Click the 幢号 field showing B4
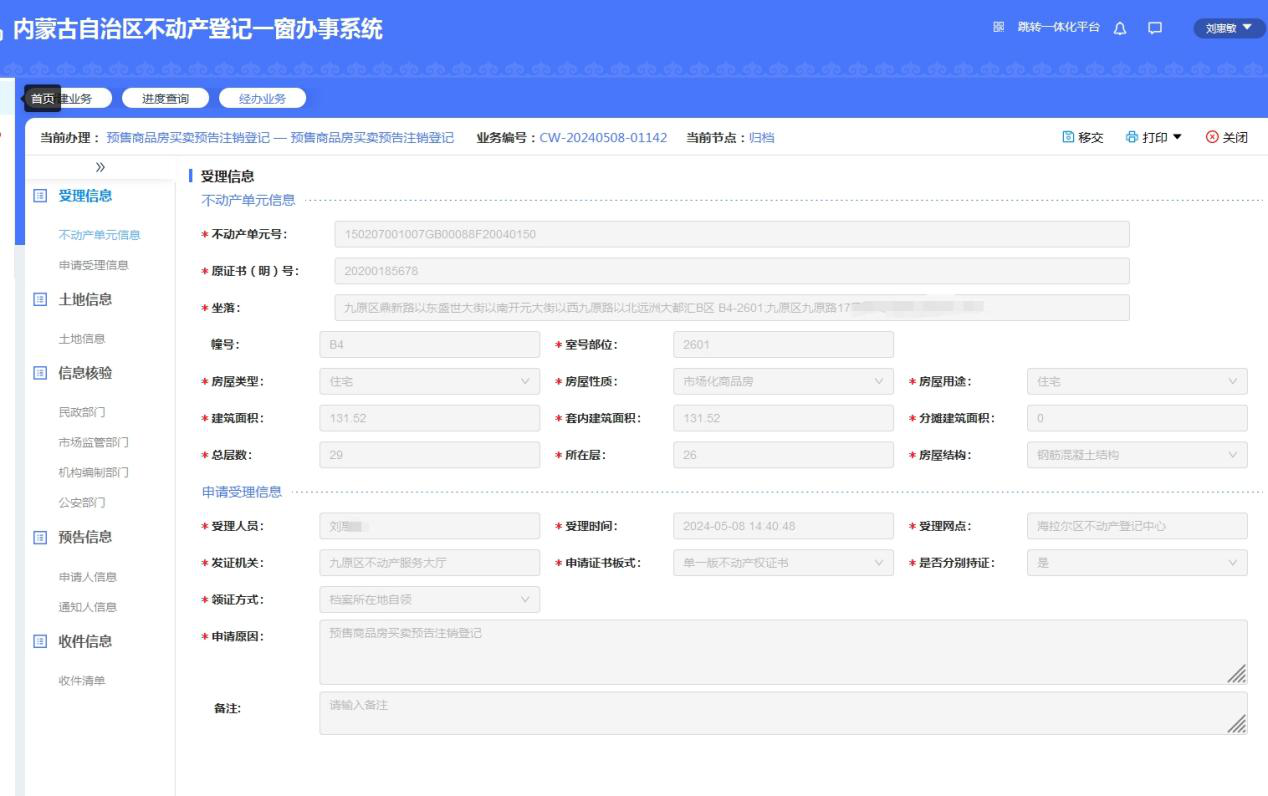Screen dimensions: 1268x796 pyautogui.click(x=429, y=345)
